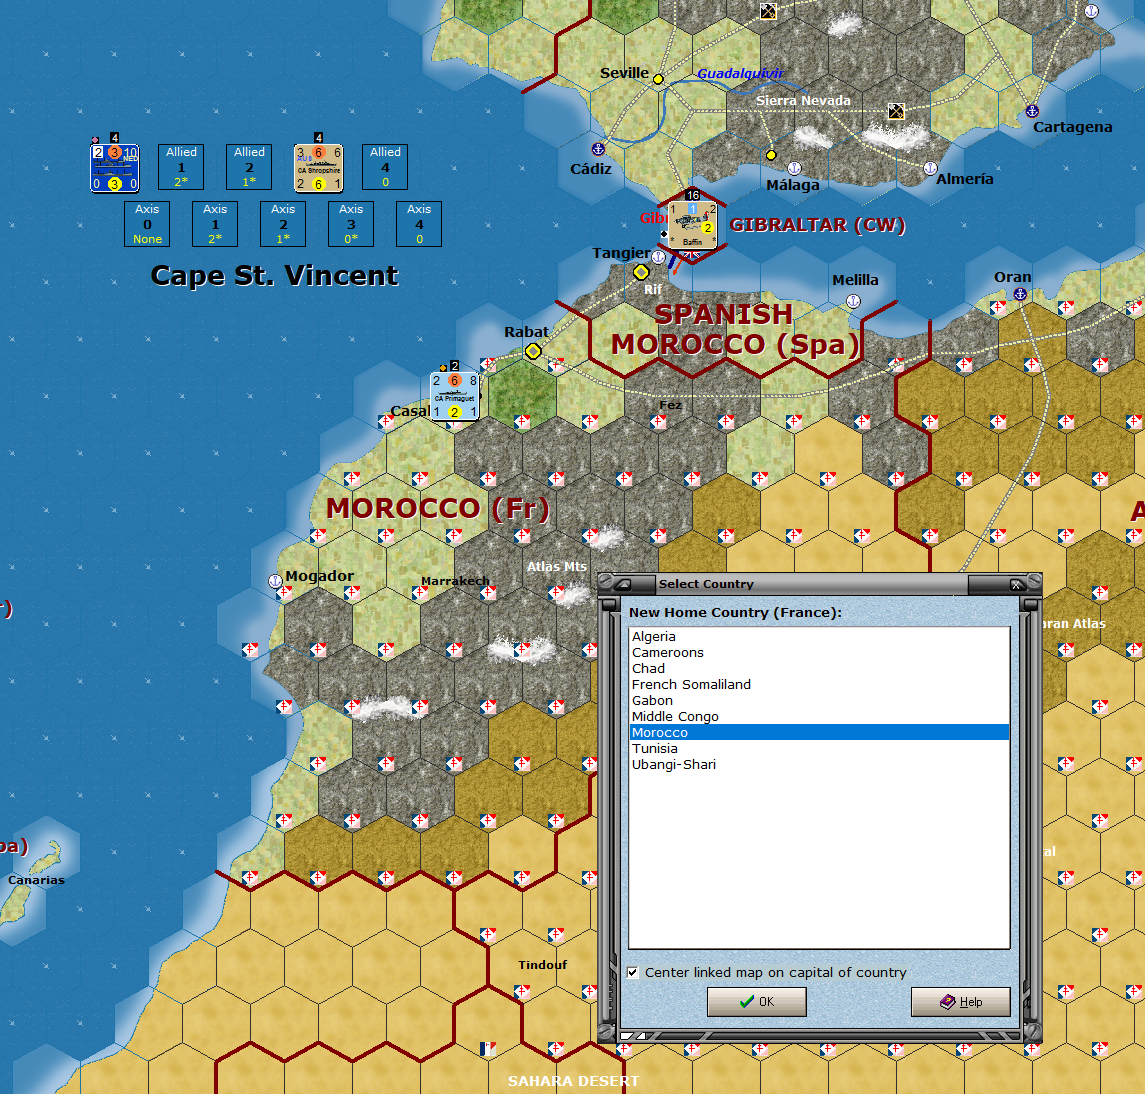Toggle Center linked map on capital checkbox
1145x1094 pixels.
tap(633, 972)
